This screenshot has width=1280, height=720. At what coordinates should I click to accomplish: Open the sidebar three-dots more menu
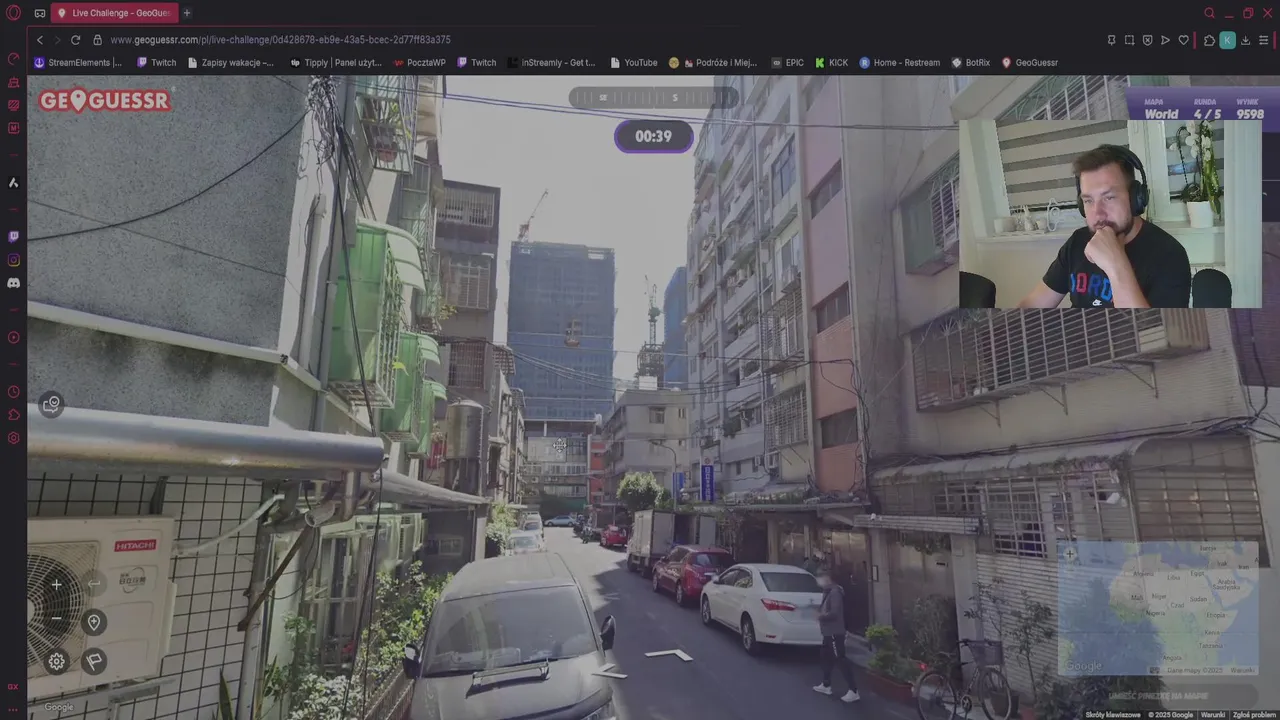[x=13, y=709]
